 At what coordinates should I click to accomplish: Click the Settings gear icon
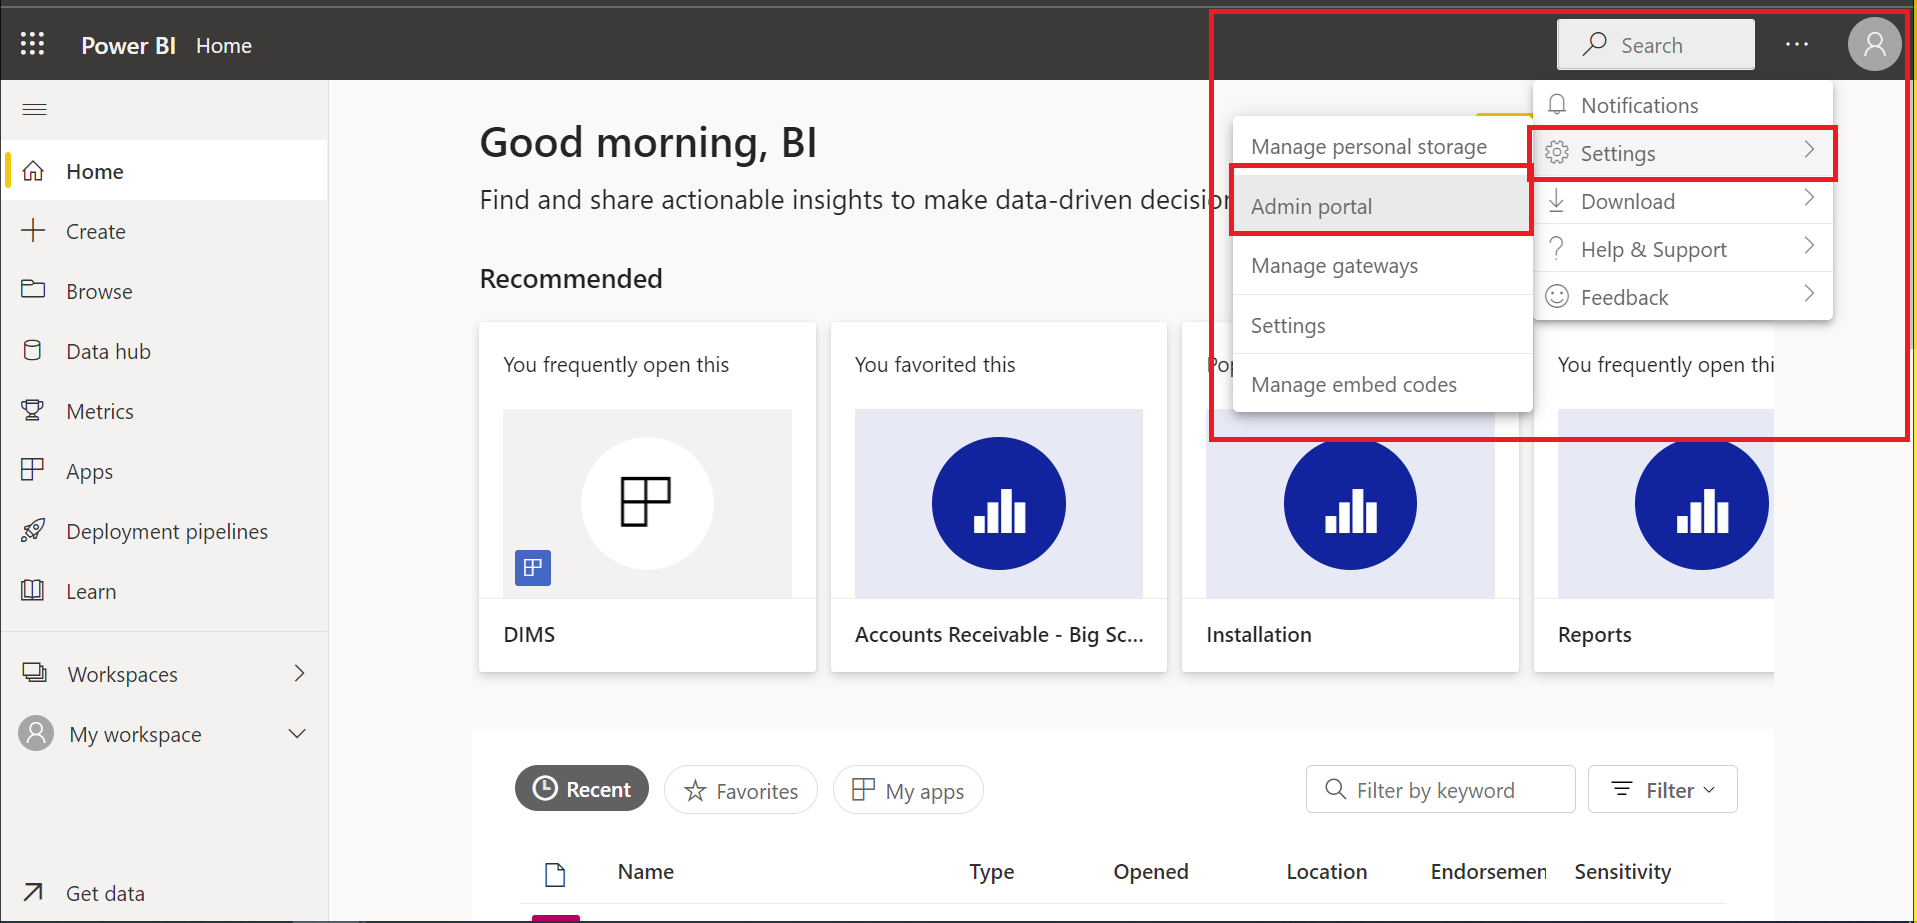click(x=1557, y=152)
